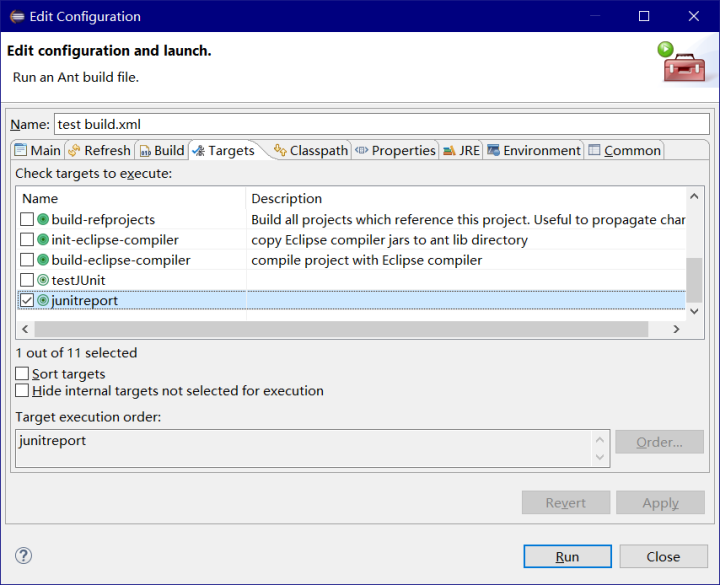Switch to the Main tab
The image size is (720, 585).
[38, 150]
